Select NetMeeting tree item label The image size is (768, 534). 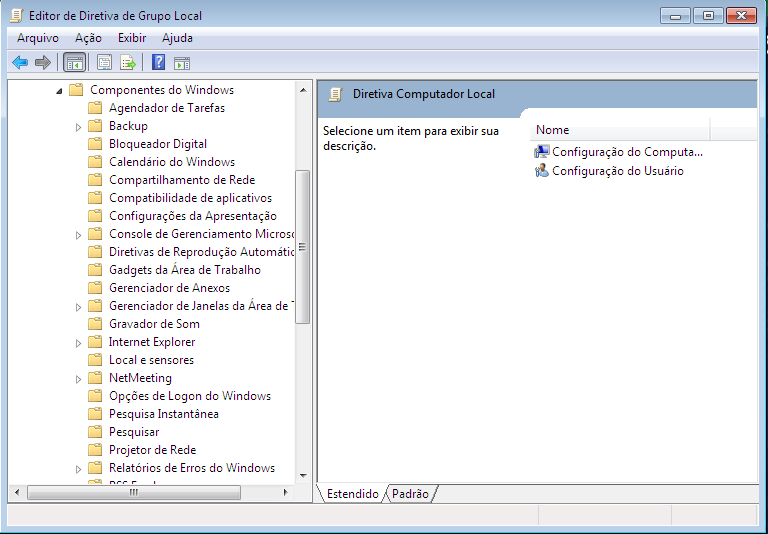[x=141, y=378]
